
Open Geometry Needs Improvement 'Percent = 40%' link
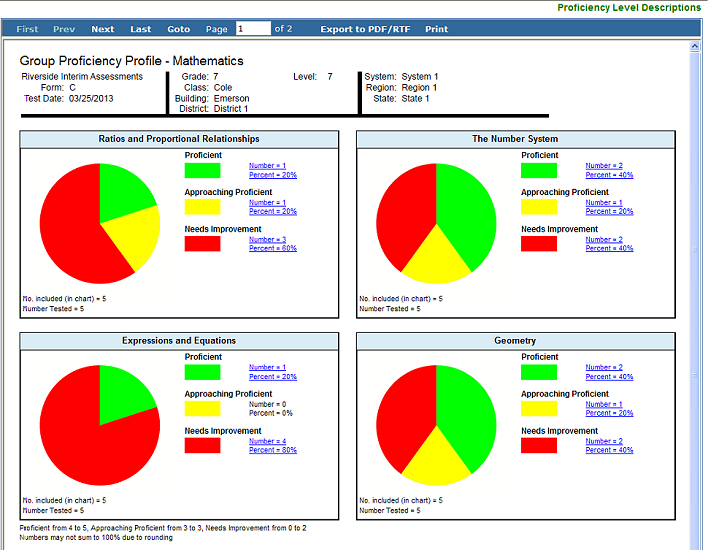609,450
